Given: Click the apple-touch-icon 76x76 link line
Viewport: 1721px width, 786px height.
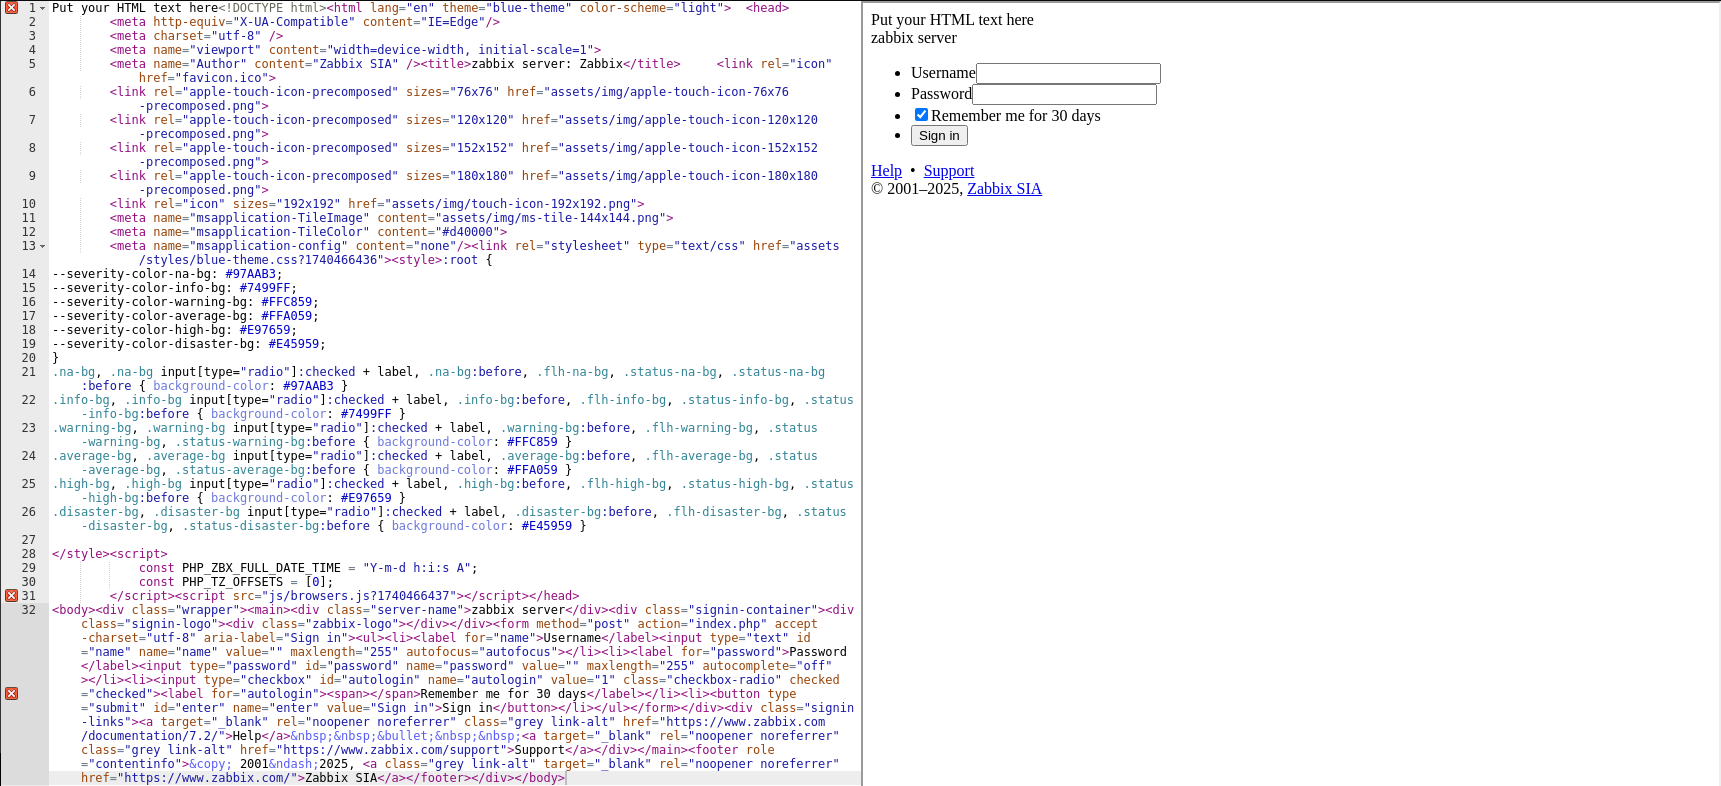Looking at the screenshot, I should point(449,99).
